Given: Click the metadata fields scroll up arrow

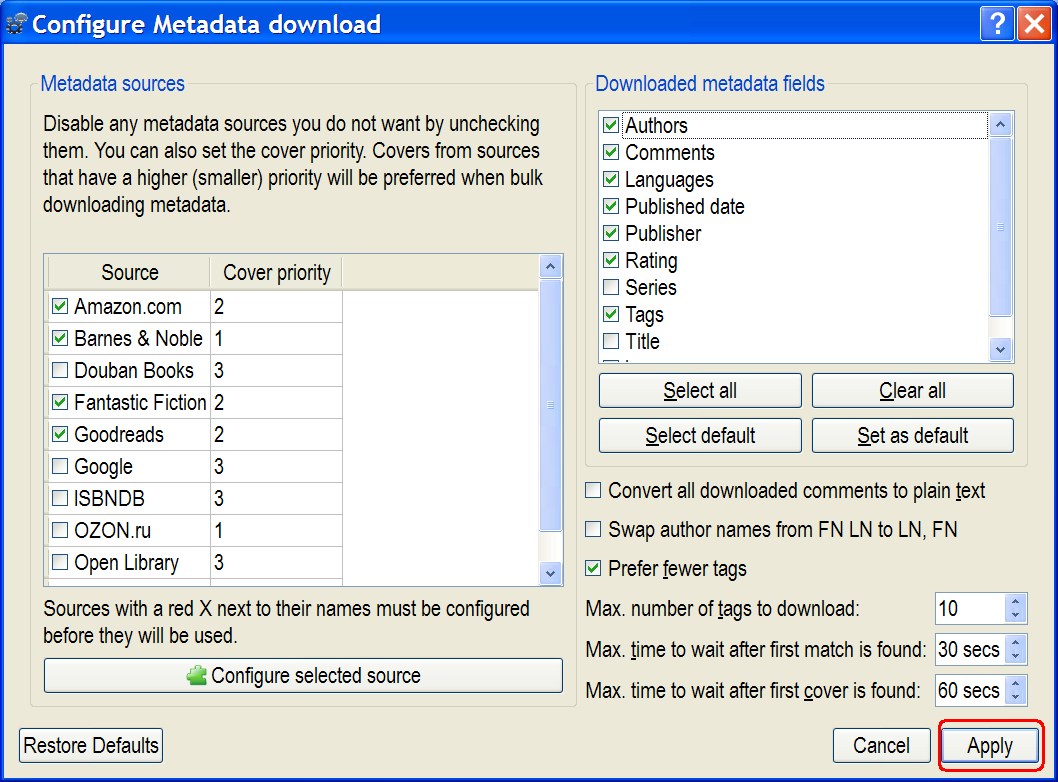Looking at the screenshot, I should [x=1001, y=124].
